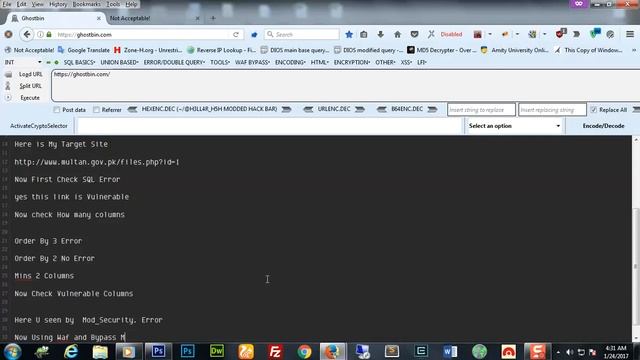
Task: Open the hamburger menu icon
Action: (x=630, y=35)
